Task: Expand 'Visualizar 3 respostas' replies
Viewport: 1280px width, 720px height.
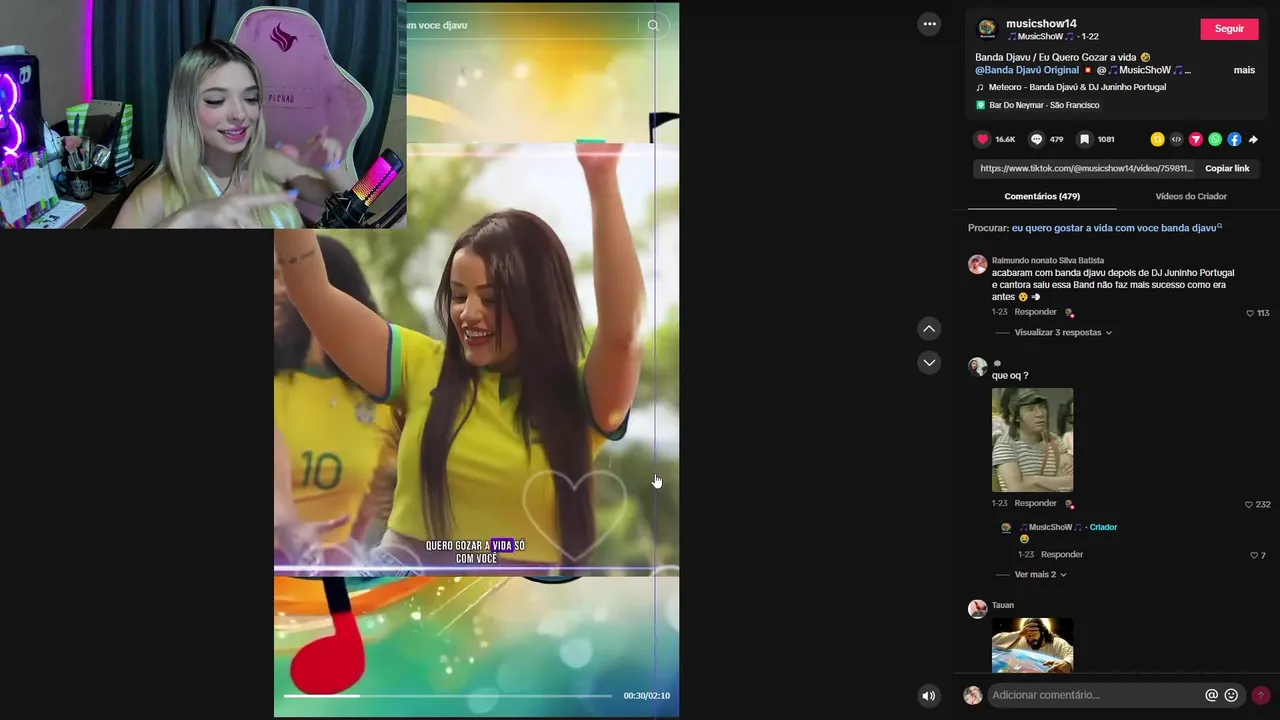Action: click(1063, 332)
